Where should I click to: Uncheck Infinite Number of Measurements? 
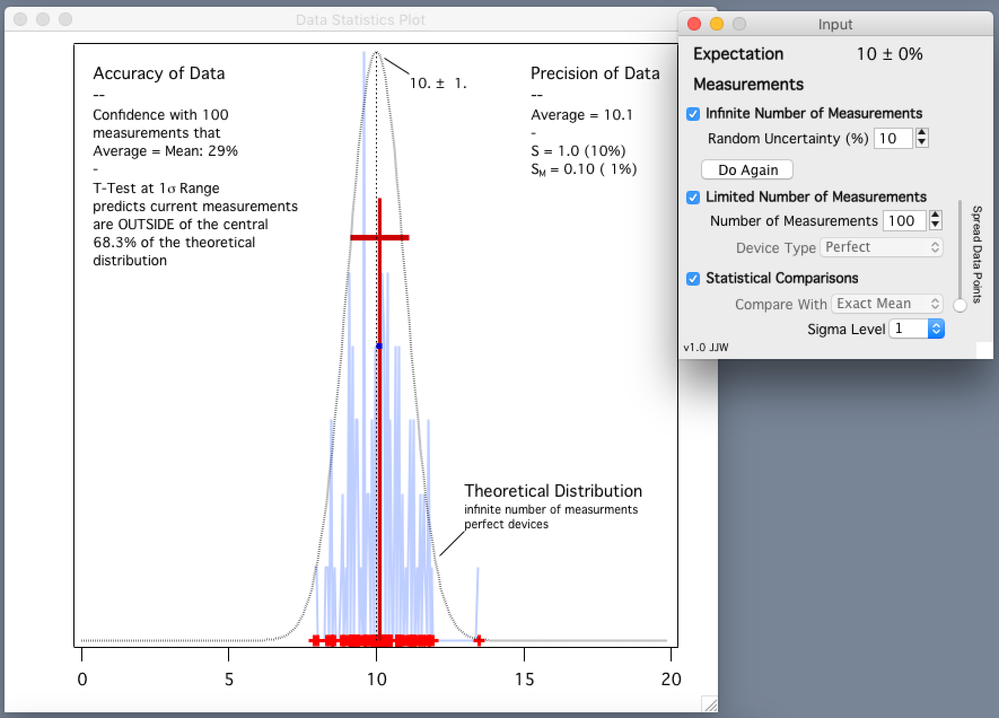pyautogui.click(x=693, y=114)
